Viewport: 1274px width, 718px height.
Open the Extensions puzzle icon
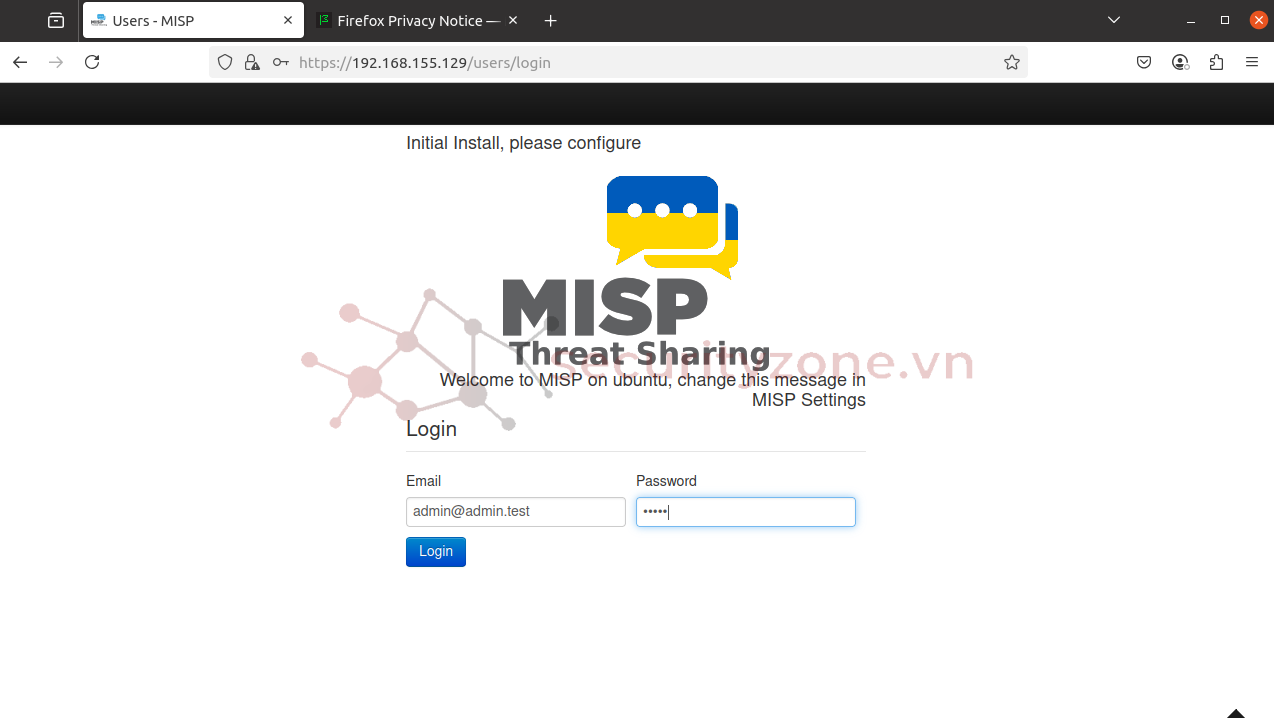1216,62
